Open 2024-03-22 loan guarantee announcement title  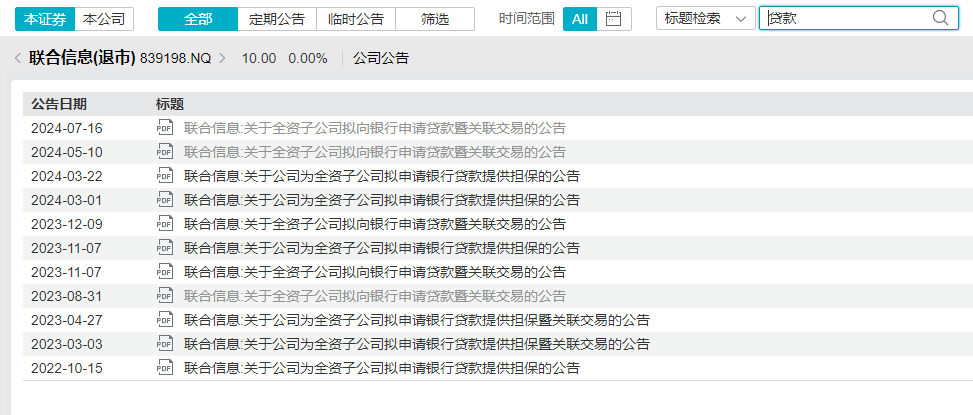tap(382, 176)
